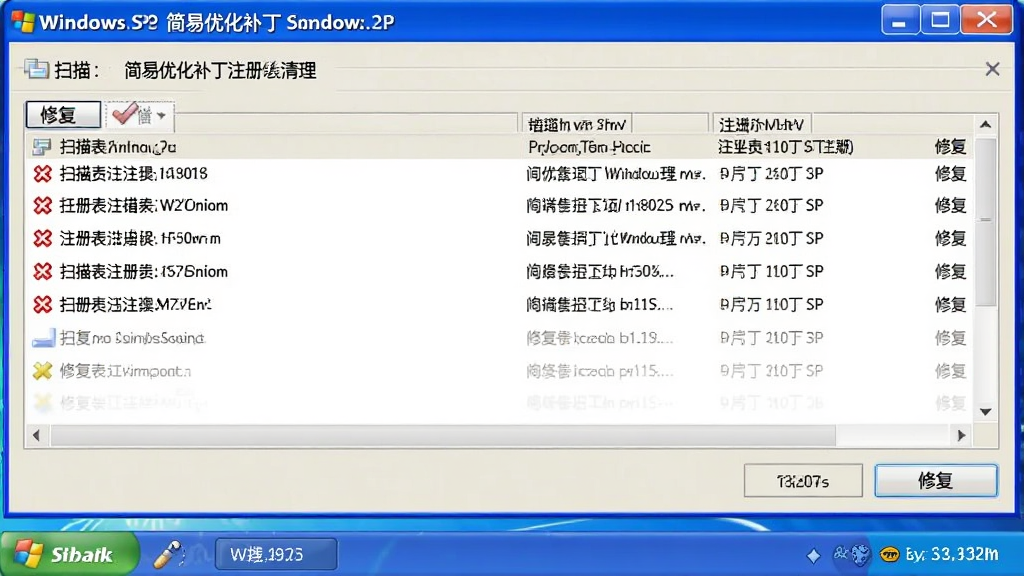Click the blue diamond tray icon
This screenshot has width=1024, height=576.
(x=814, y=556)
